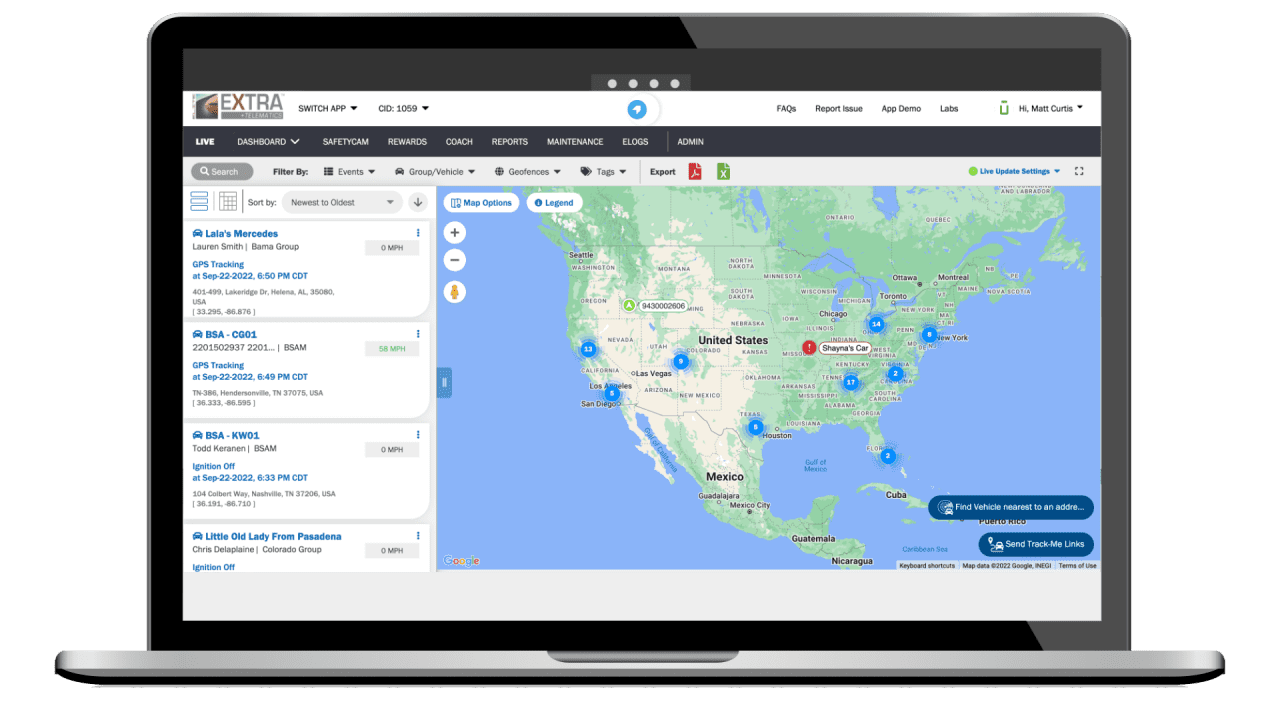The width and height of the screenshot is (1280, 720).
Task: Zoom in using the map plus control
Action: [454, 231]
